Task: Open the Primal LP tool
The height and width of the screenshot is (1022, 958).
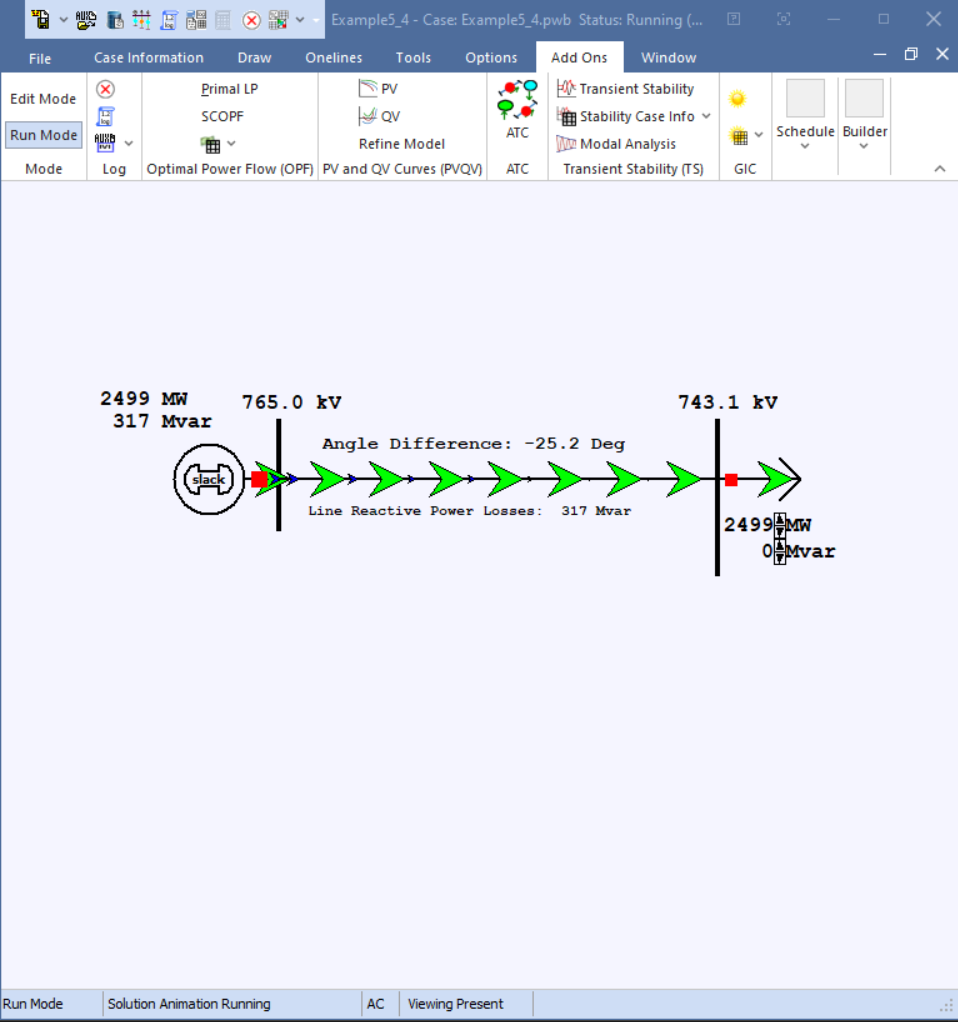Action: [228, 88]
